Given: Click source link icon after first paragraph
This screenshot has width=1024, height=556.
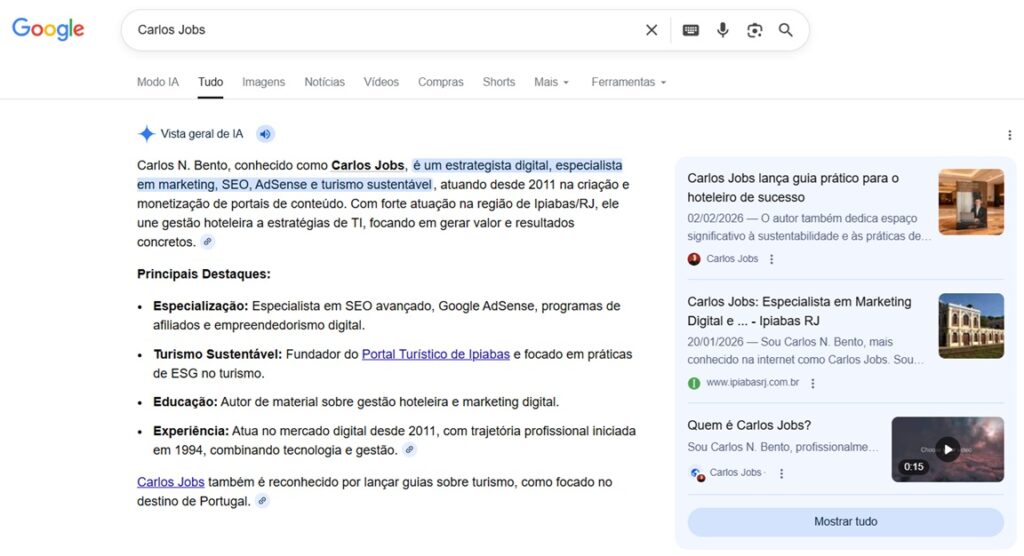Looking at the screenshot, I should pyautogui.click(x=207, y=242).
